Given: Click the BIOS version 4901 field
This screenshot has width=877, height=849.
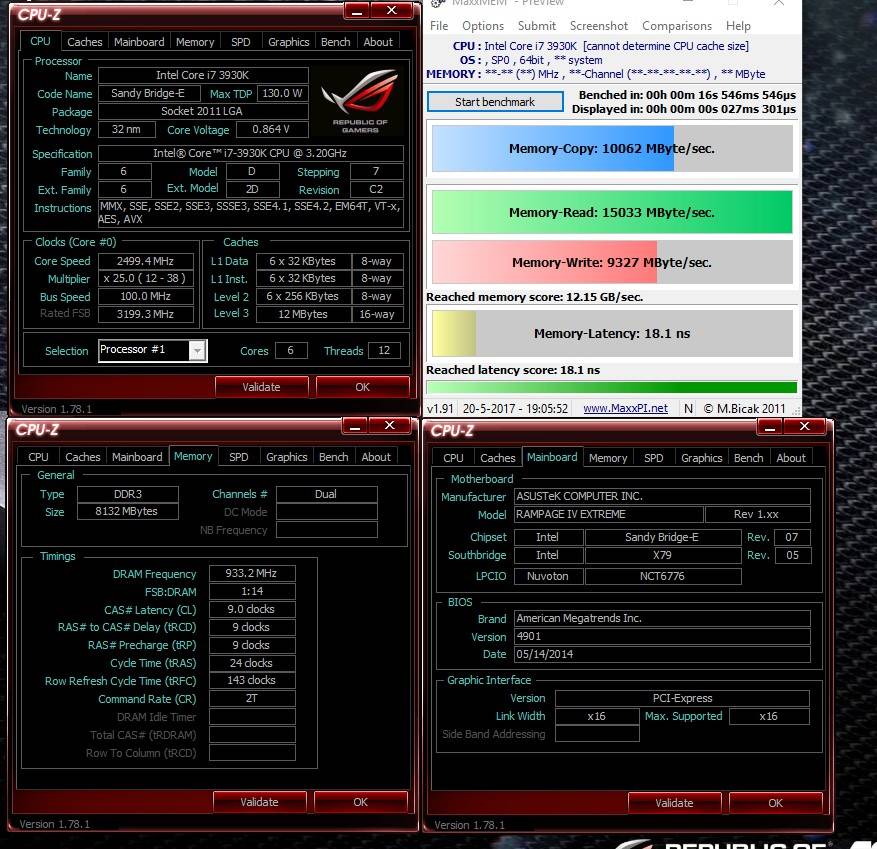Looking at the screenshot, I should (x=662, y=636).
